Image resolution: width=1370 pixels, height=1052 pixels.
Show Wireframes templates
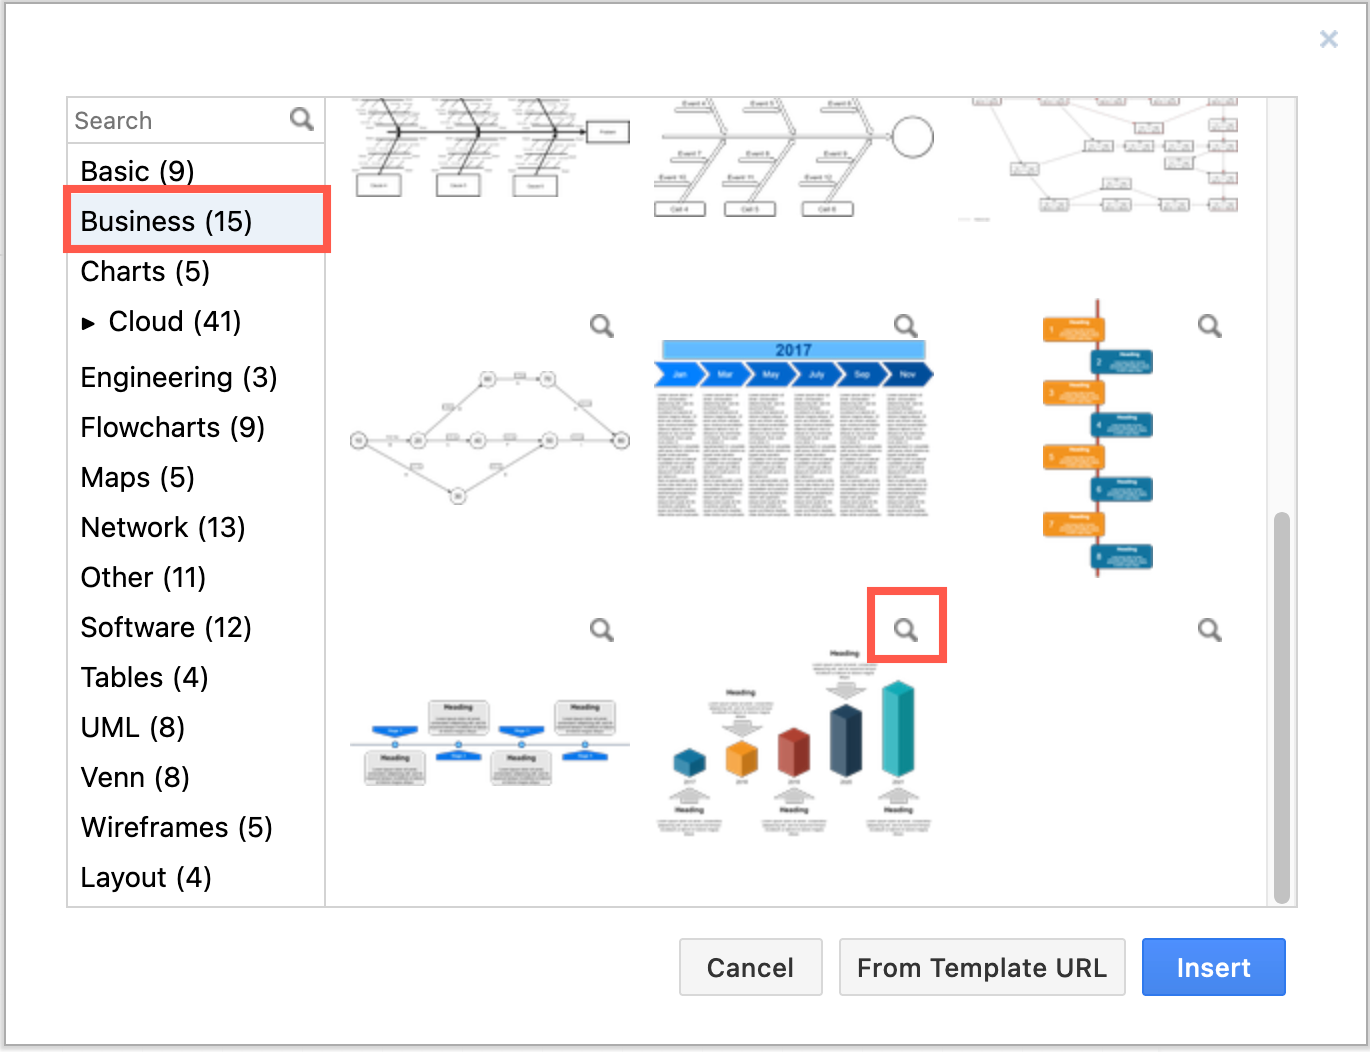pos(176,827)
